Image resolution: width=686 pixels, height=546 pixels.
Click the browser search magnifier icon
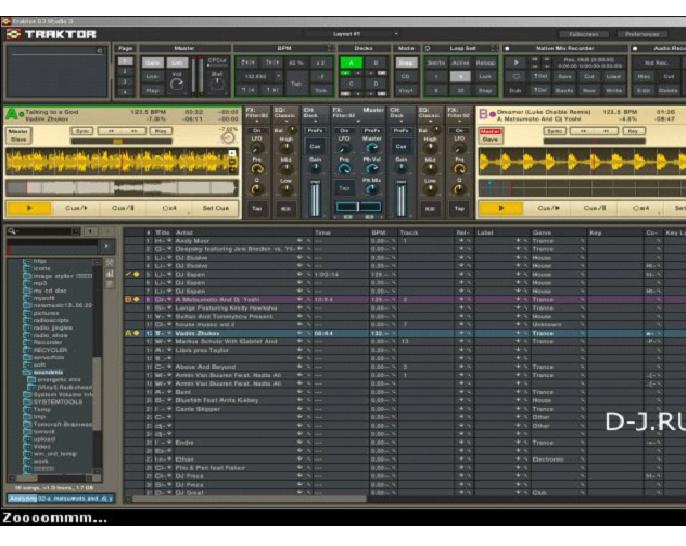[12, 231]
